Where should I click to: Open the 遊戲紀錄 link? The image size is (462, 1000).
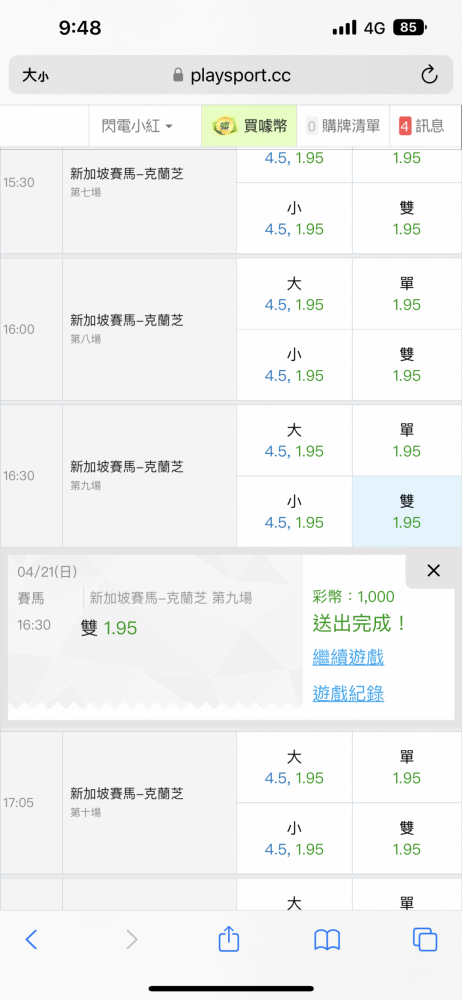click(348, 693)
